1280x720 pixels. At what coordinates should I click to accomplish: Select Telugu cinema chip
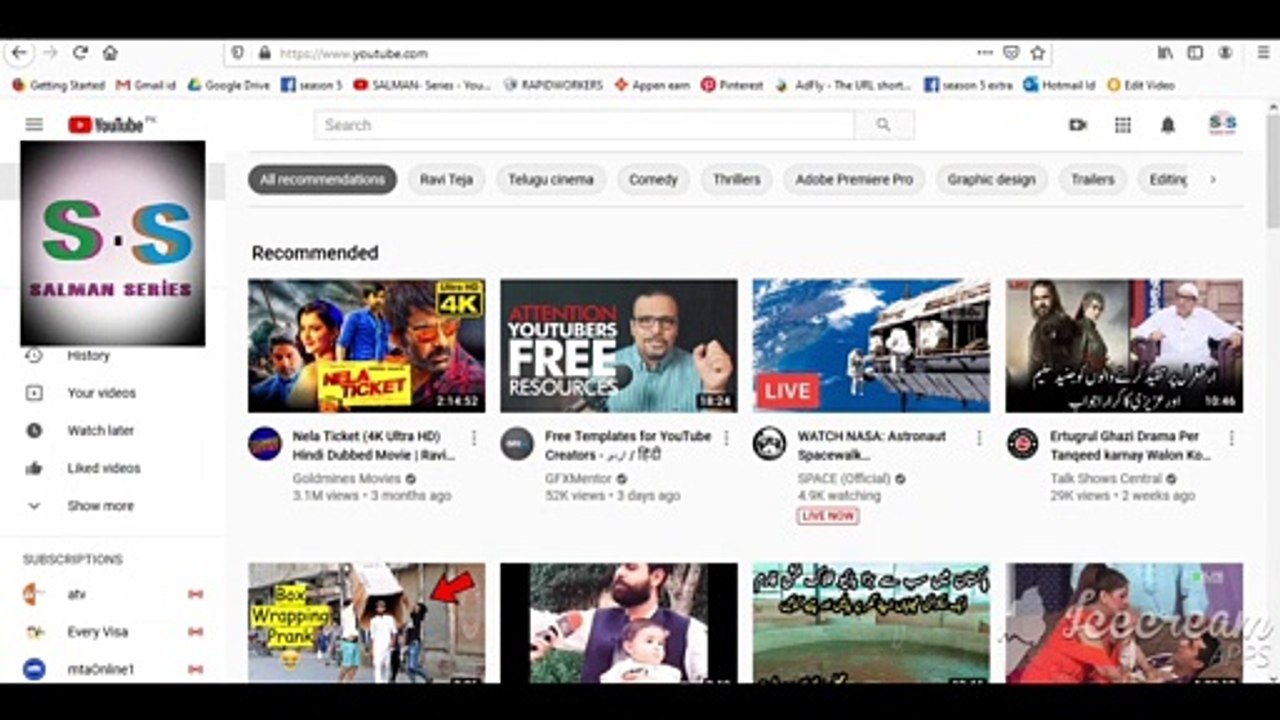tap(551, 180)
